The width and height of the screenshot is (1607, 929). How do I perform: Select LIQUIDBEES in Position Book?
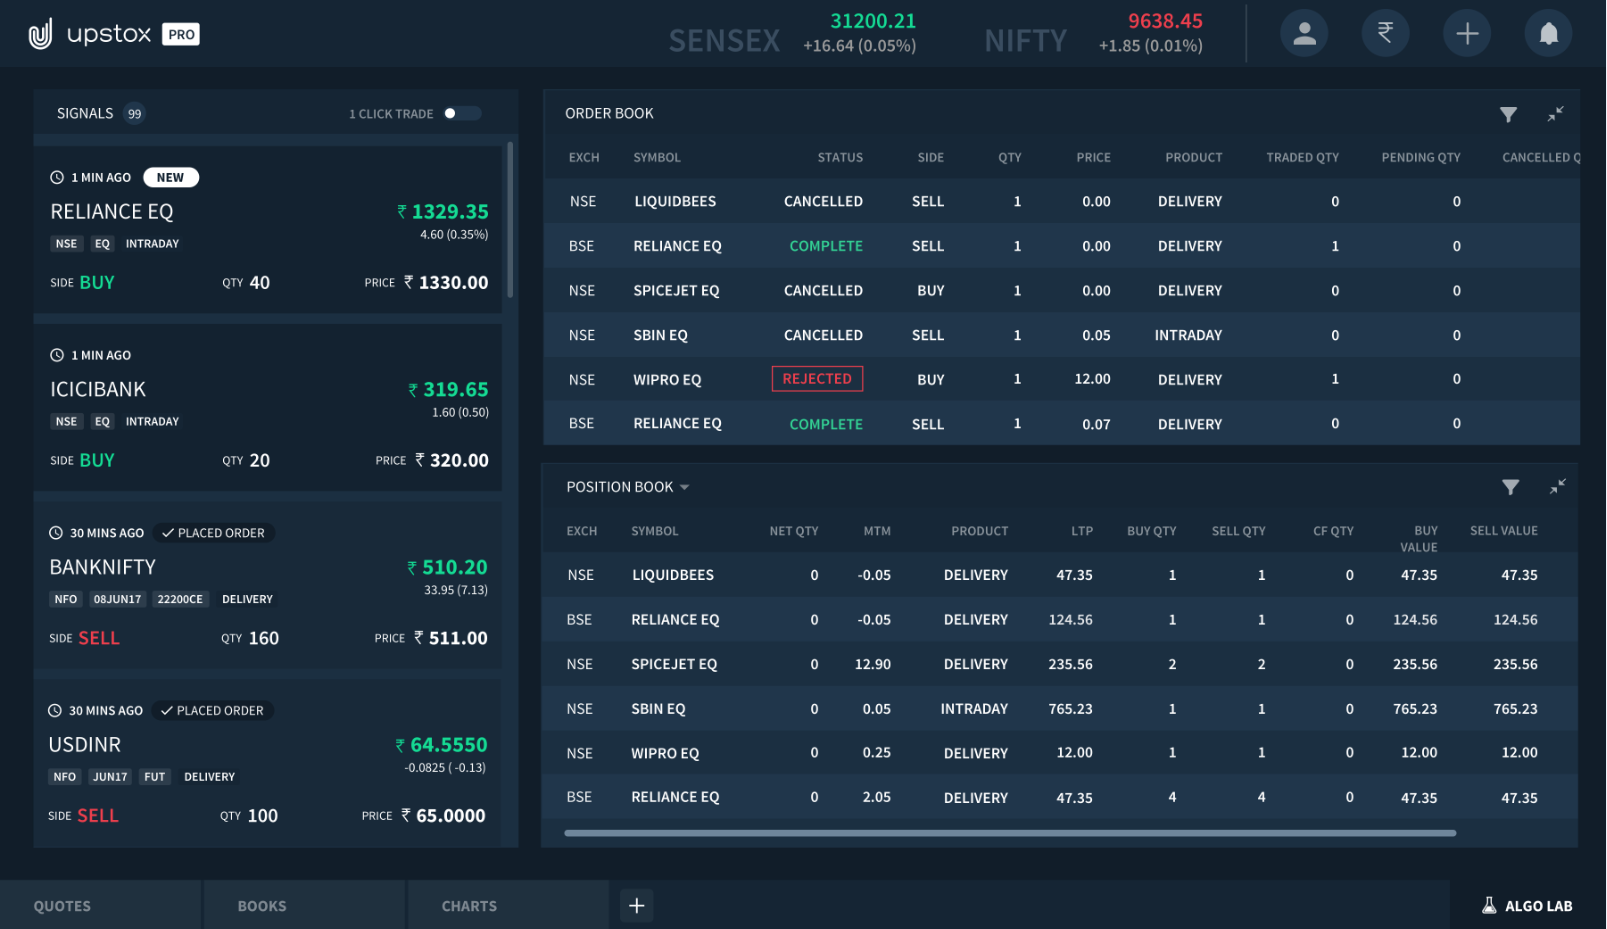(x=673, y=575)
